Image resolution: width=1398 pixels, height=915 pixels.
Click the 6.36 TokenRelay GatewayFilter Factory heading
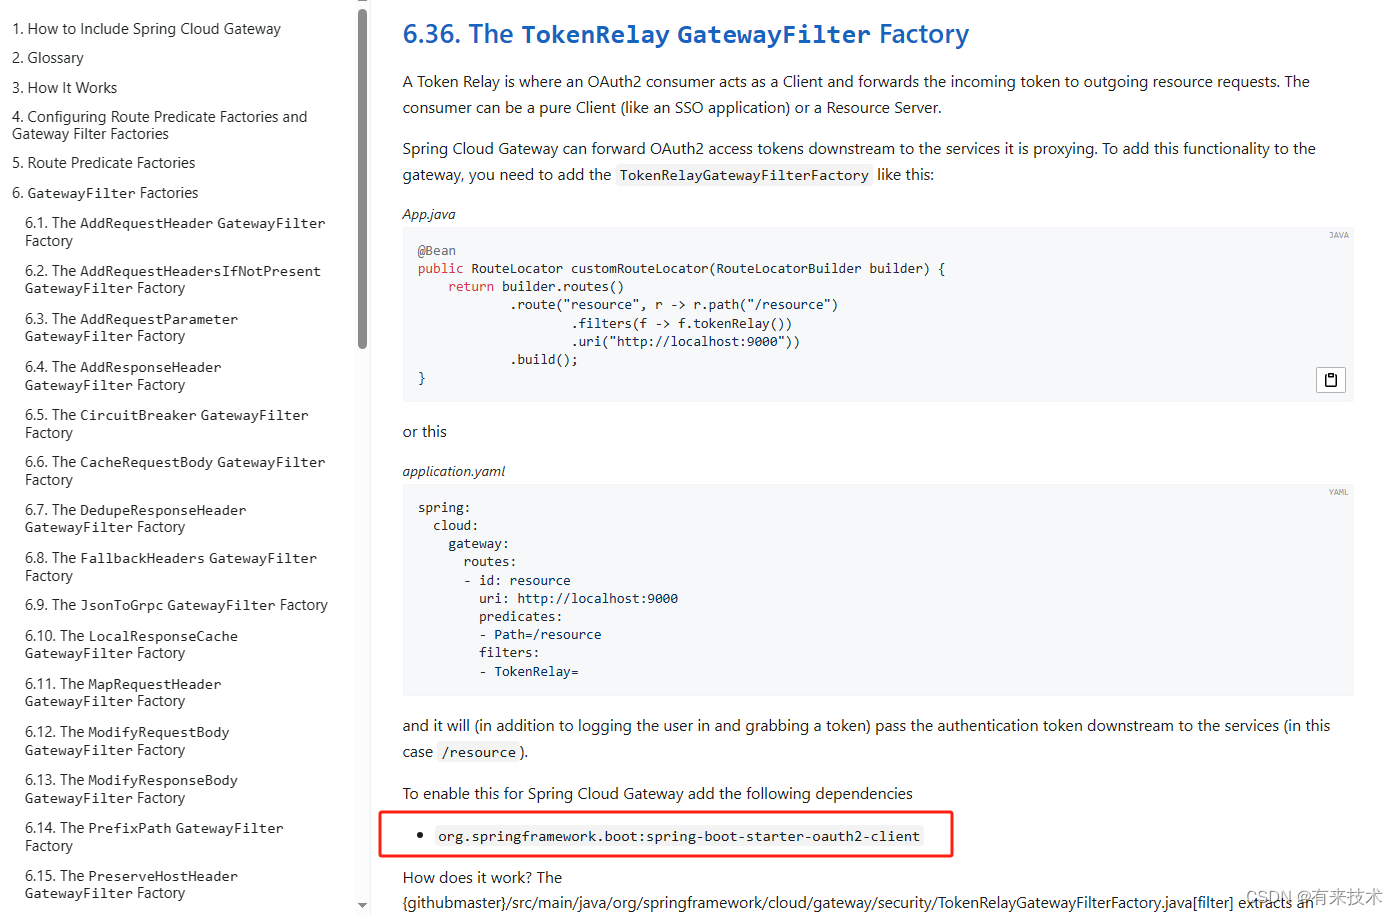tap(685, 34)
